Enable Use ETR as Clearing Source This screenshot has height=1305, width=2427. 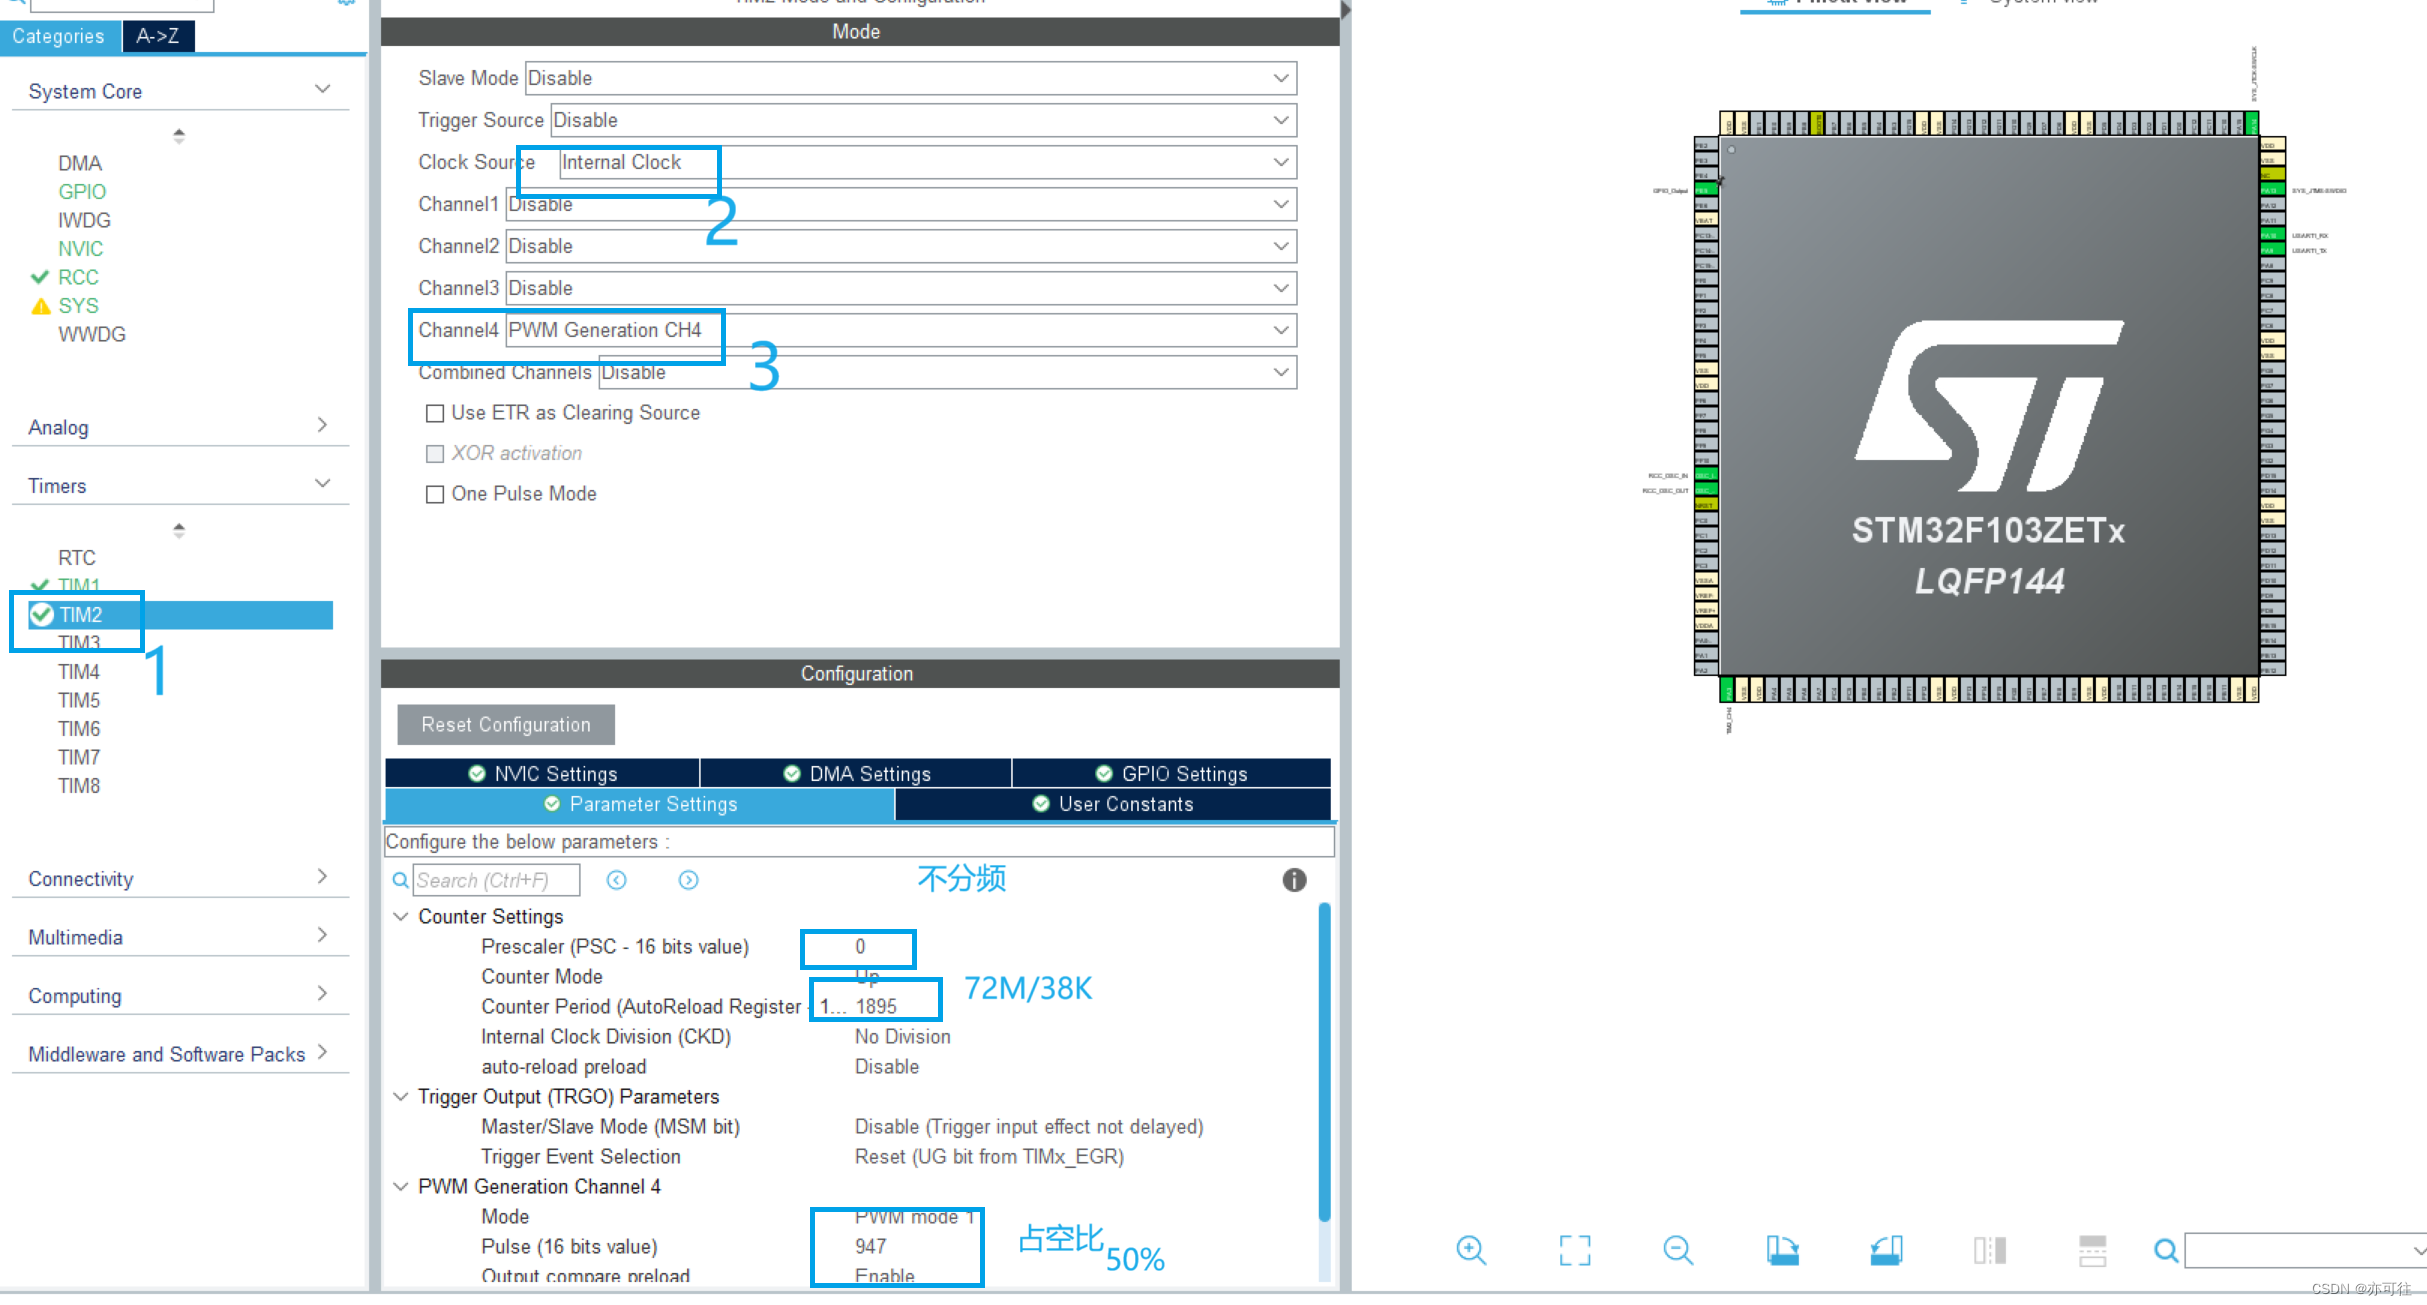(435, 413)
